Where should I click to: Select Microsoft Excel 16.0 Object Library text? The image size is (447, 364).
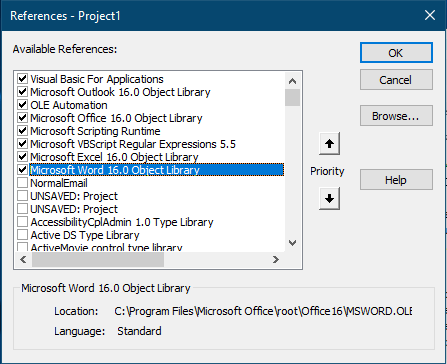114,157
